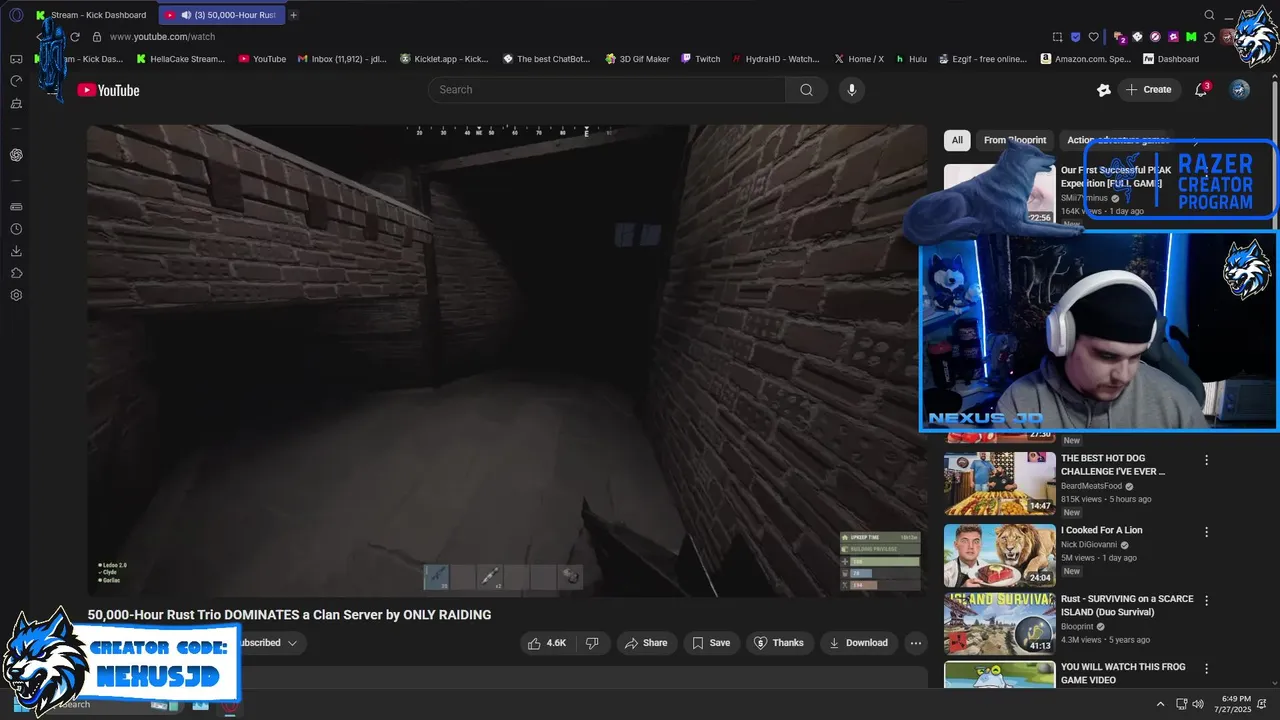Open the Dashboard bookmark
Image resolution: width=1280 pixels, height=720 pixels.
[x=1171, y=59]
